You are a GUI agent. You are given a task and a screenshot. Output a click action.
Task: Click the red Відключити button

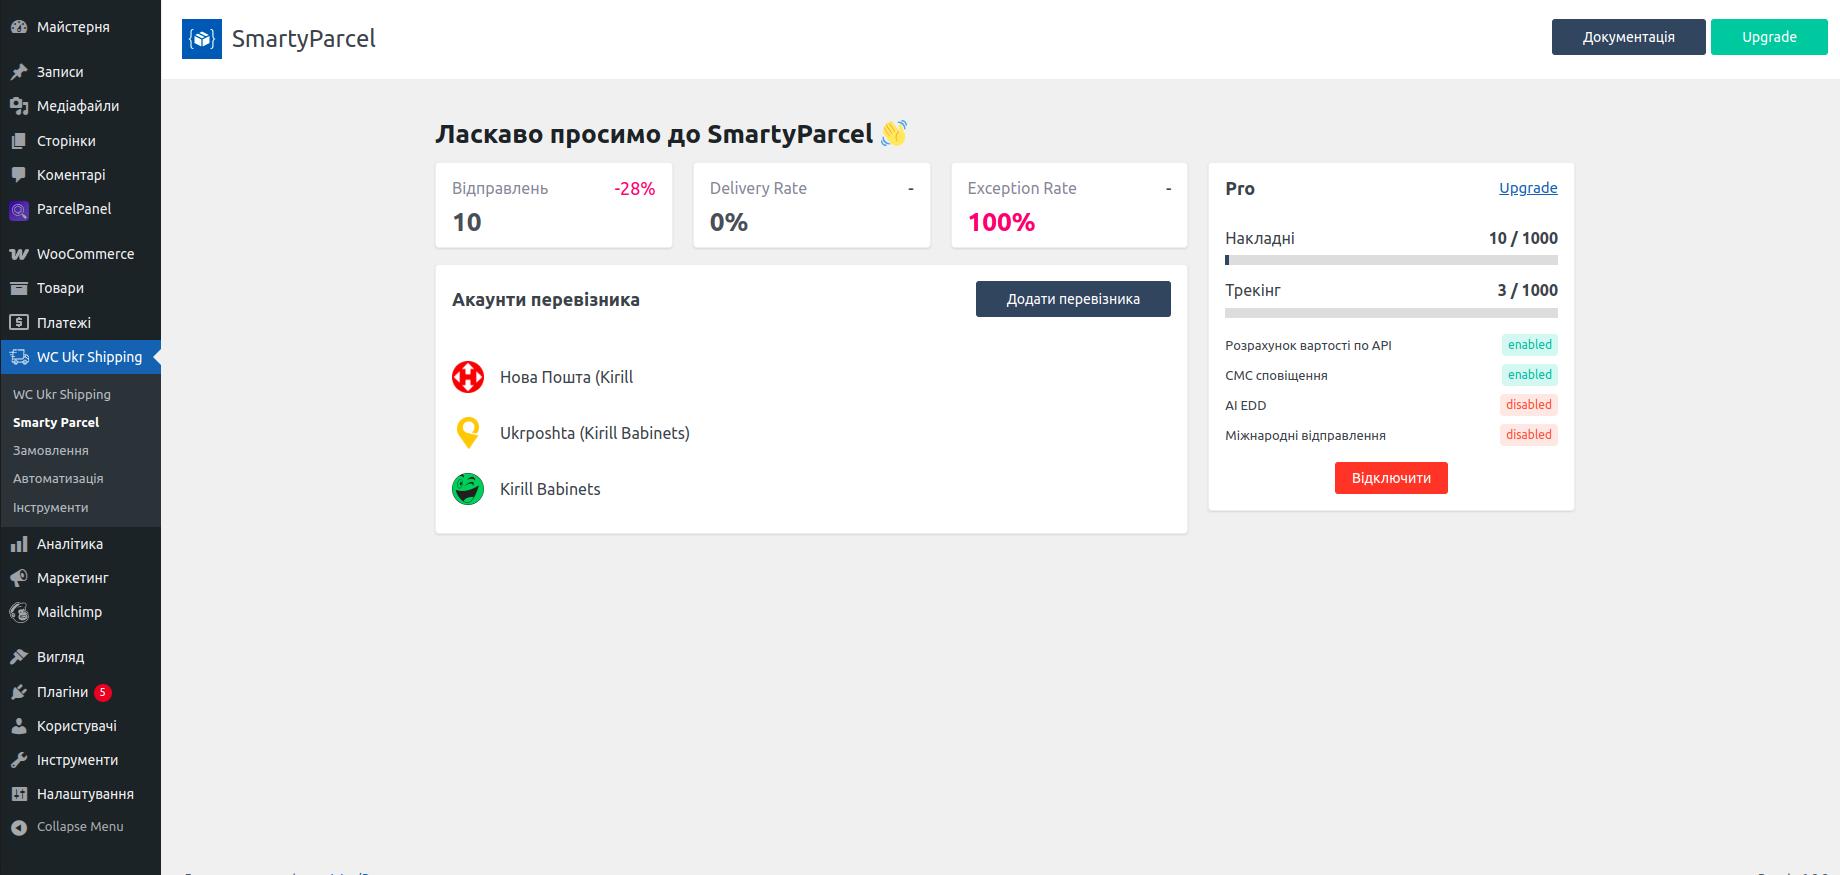click(1390, 478)
